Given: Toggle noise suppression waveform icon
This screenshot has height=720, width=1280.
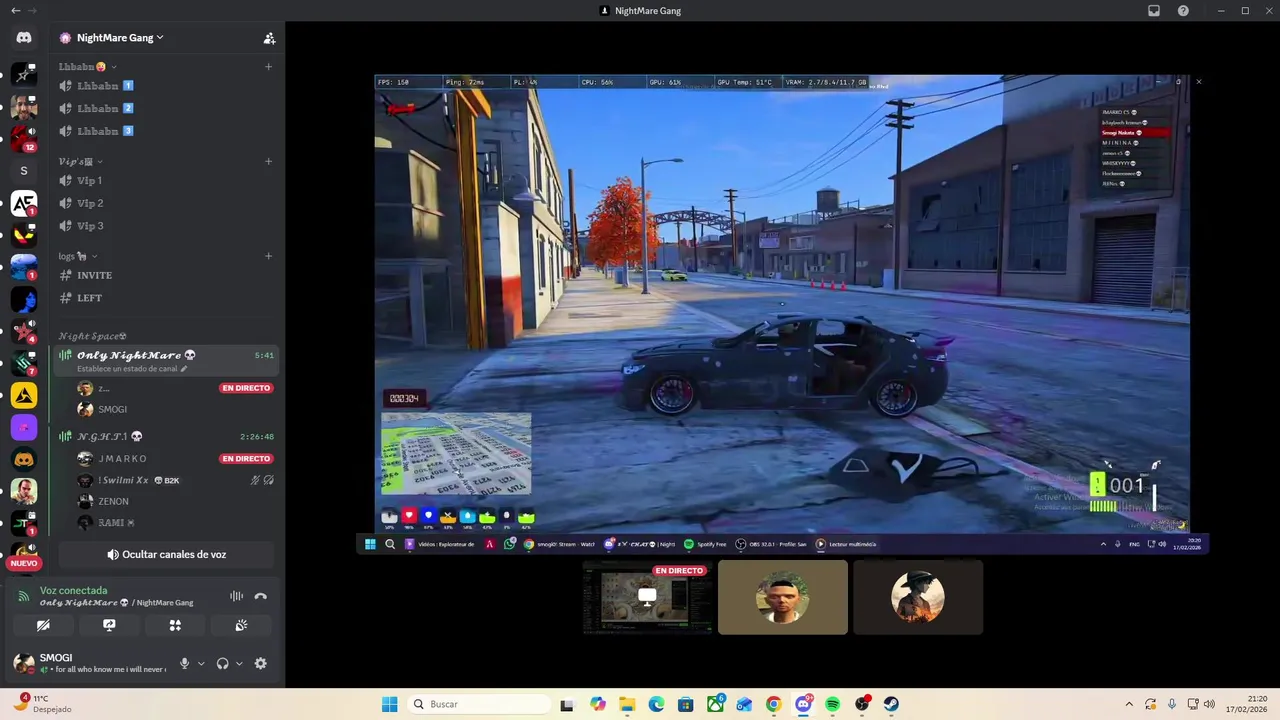Looking at the screenshot, I should click(x=236, y=596).
